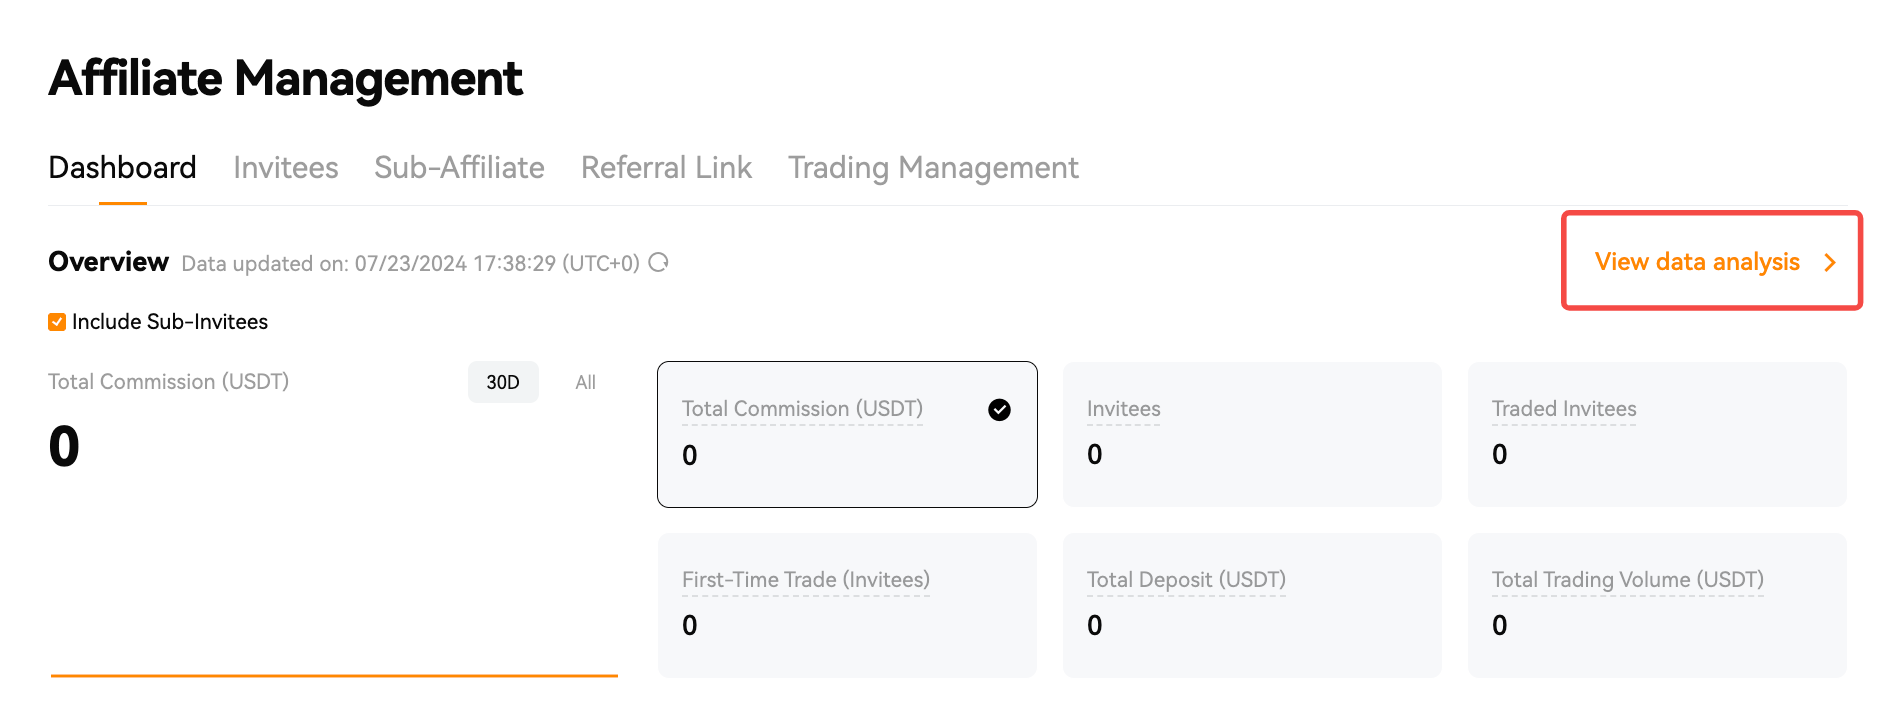Click the refresh data icon beside timestamp
This screenshot has height=720, width=1902.
tap(658, 263)
